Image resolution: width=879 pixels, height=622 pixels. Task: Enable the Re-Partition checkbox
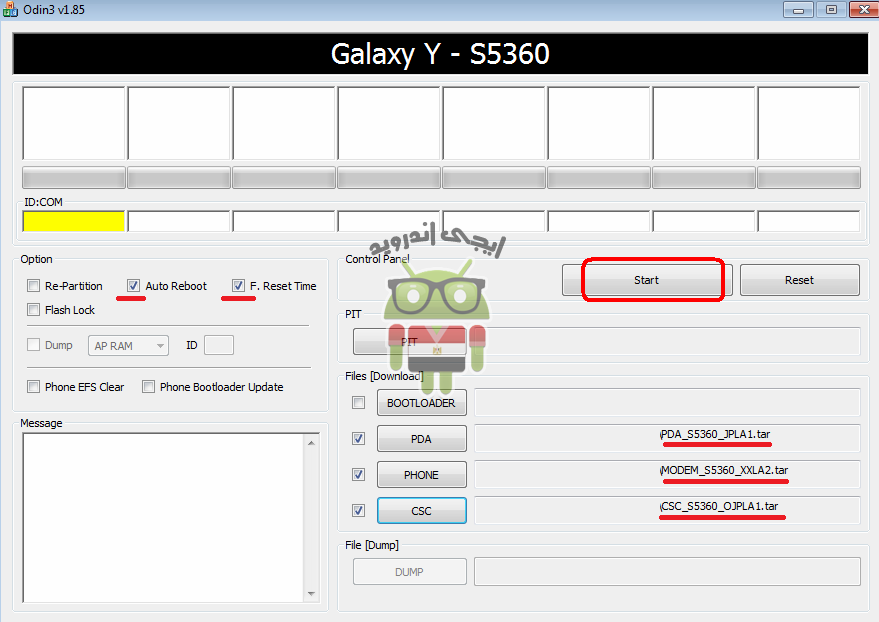pyautogui.click(x=34, y=286)
